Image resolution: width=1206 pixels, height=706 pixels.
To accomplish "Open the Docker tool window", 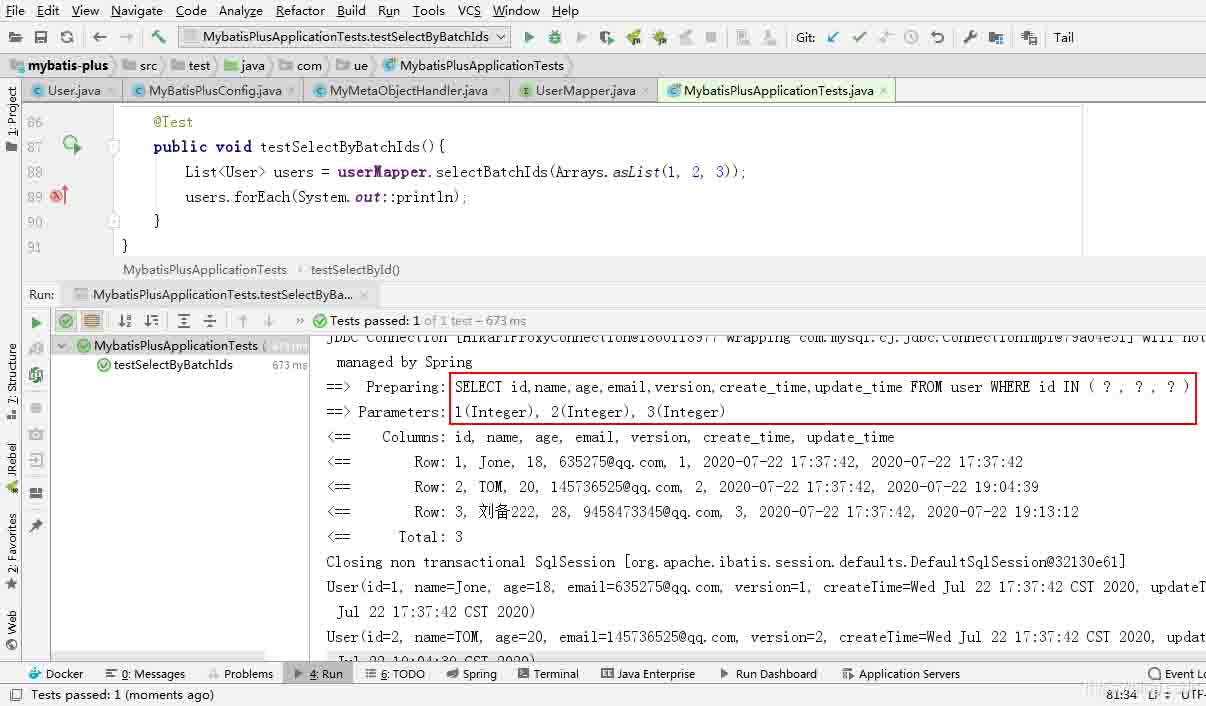I will click(x=56, y=674).
